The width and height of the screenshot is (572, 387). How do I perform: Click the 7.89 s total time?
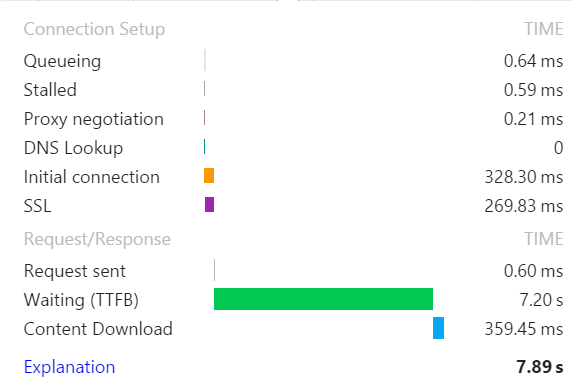(540, 367)
